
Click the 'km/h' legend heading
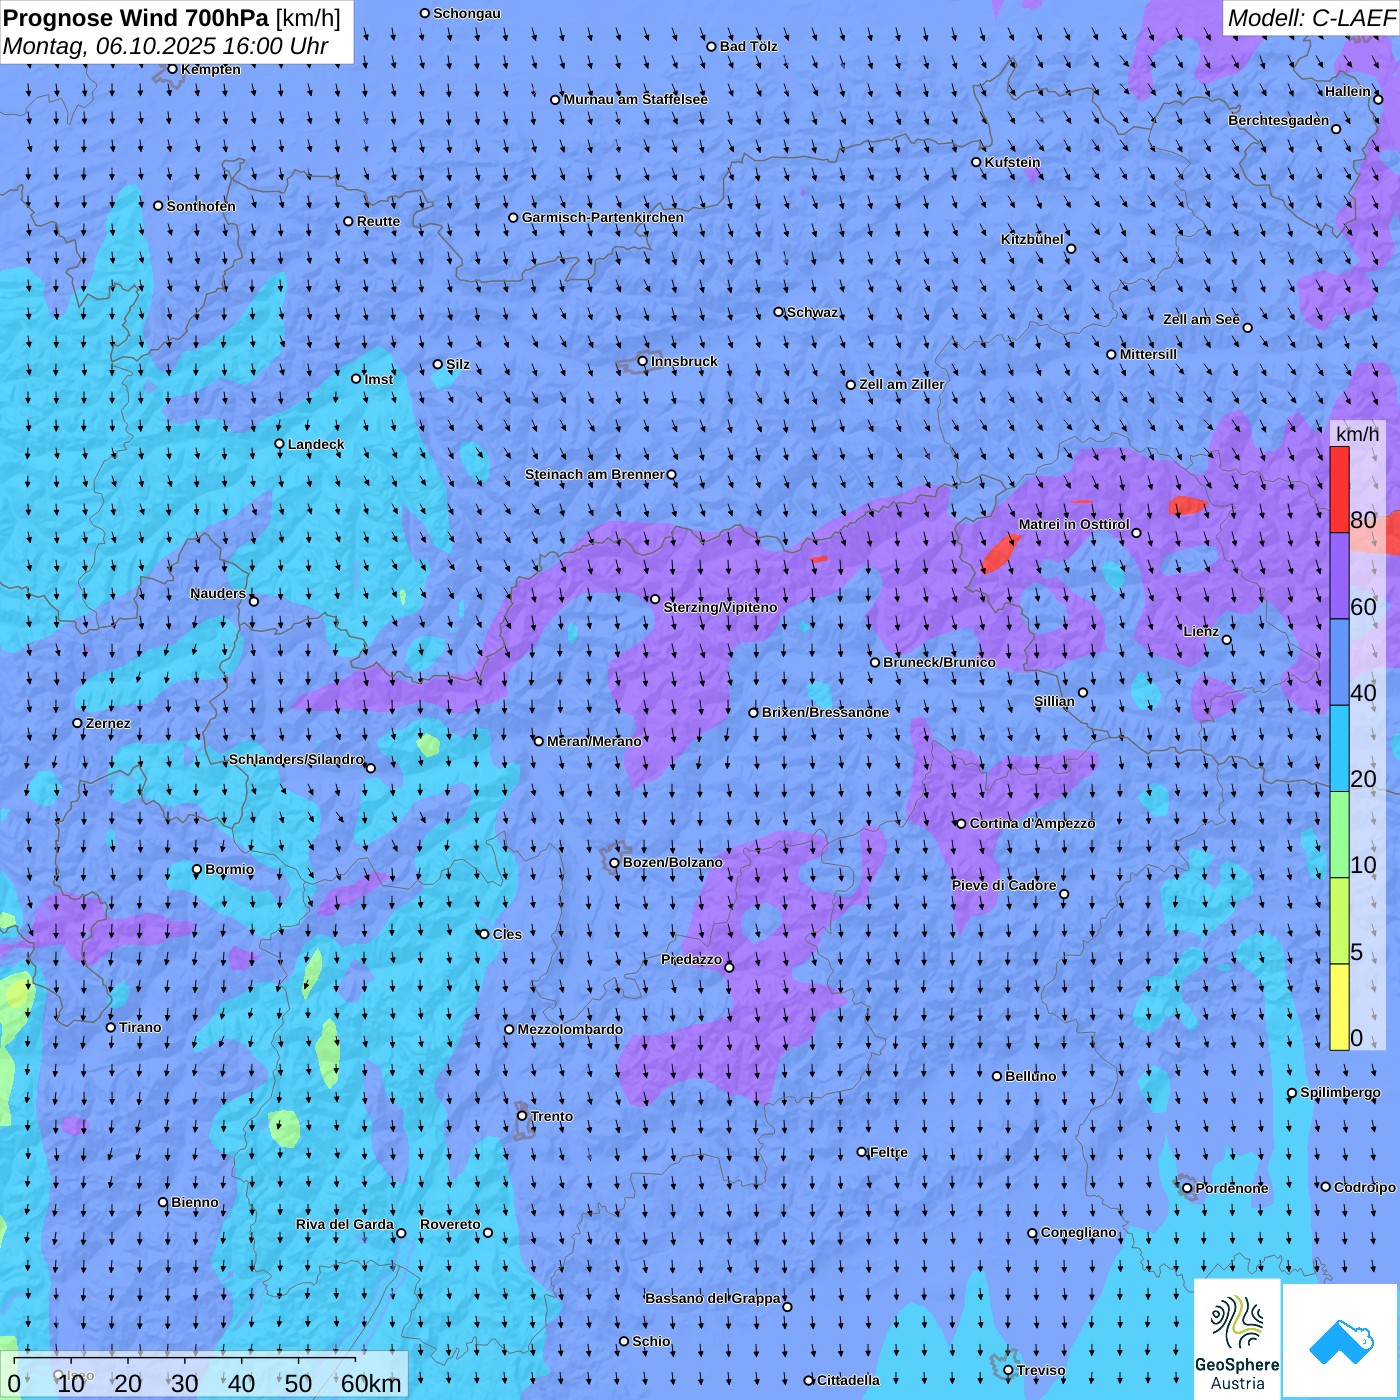point(1358,434)
